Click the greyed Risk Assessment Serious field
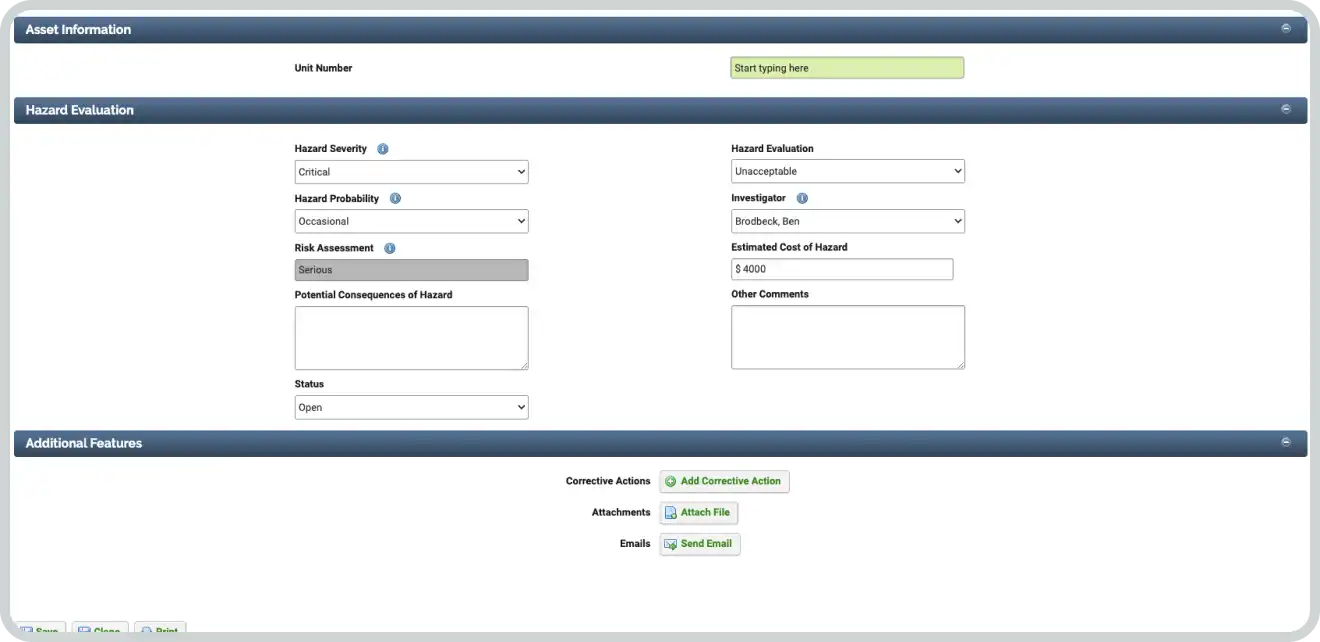The width and height of the screenshot is (1320, 642). 411,270
